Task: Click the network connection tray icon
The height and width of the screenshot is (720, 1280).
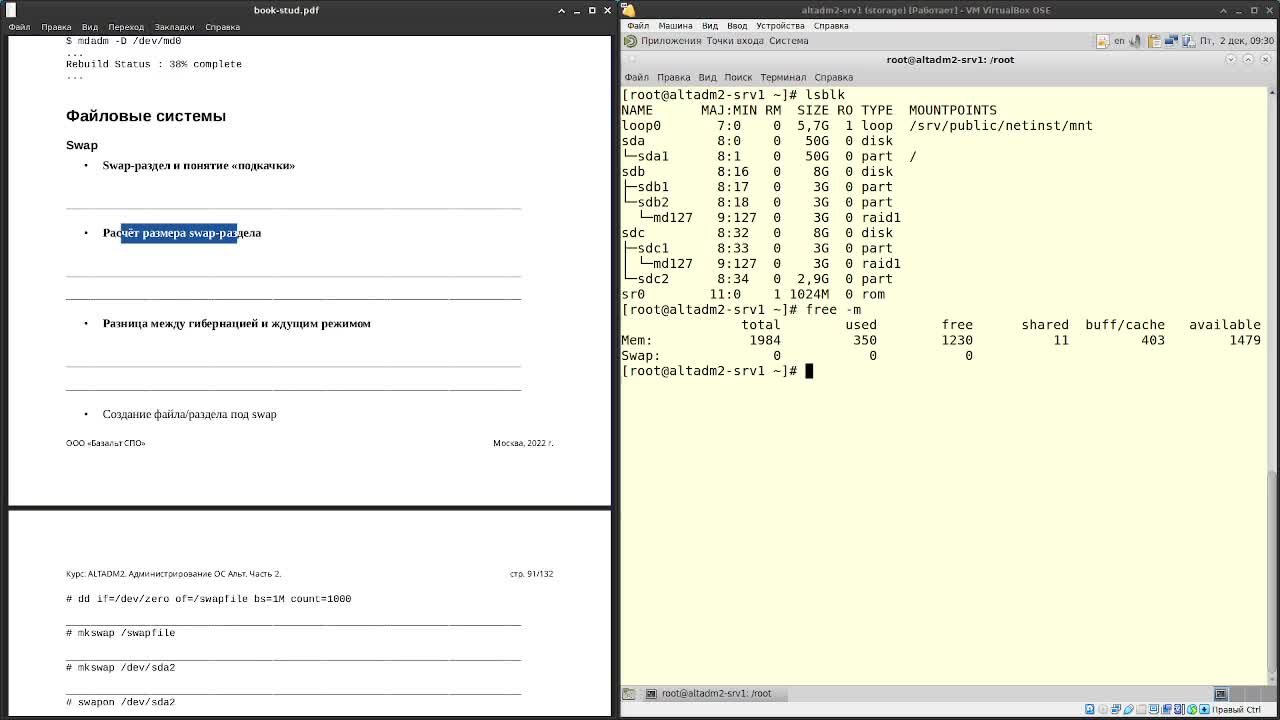Action: point(1170,41)
